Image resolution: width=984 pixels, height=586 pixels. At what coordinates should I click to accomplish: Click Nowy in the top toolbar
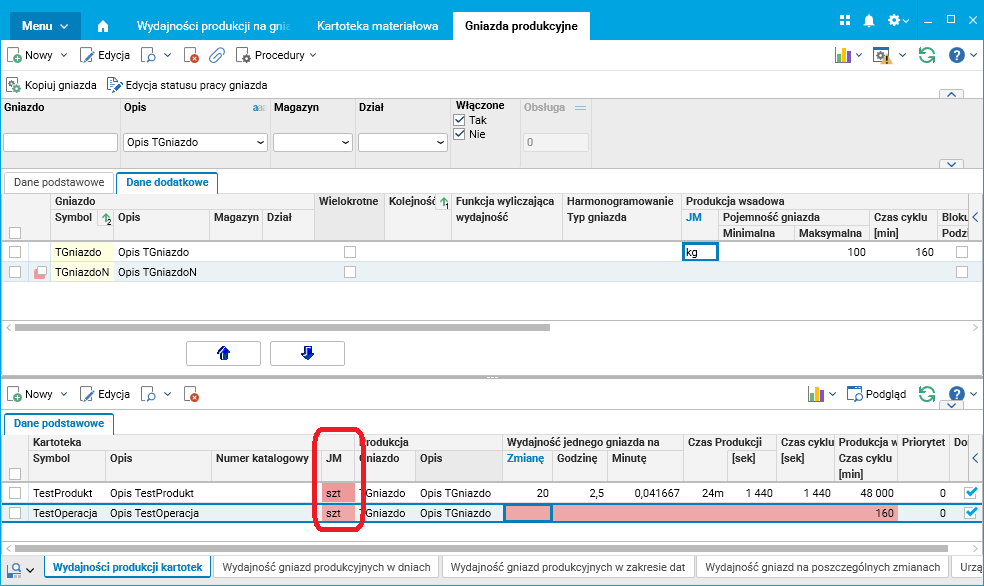pos(30,55)
